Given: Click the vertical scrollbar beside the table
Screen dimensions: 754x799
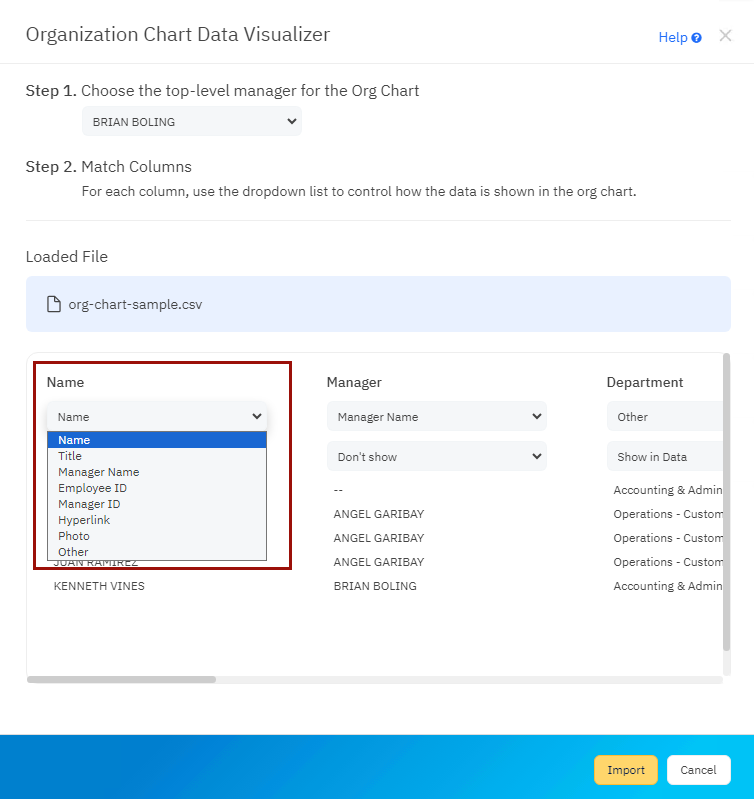Looking at the screenshot, I should (726, 500).
